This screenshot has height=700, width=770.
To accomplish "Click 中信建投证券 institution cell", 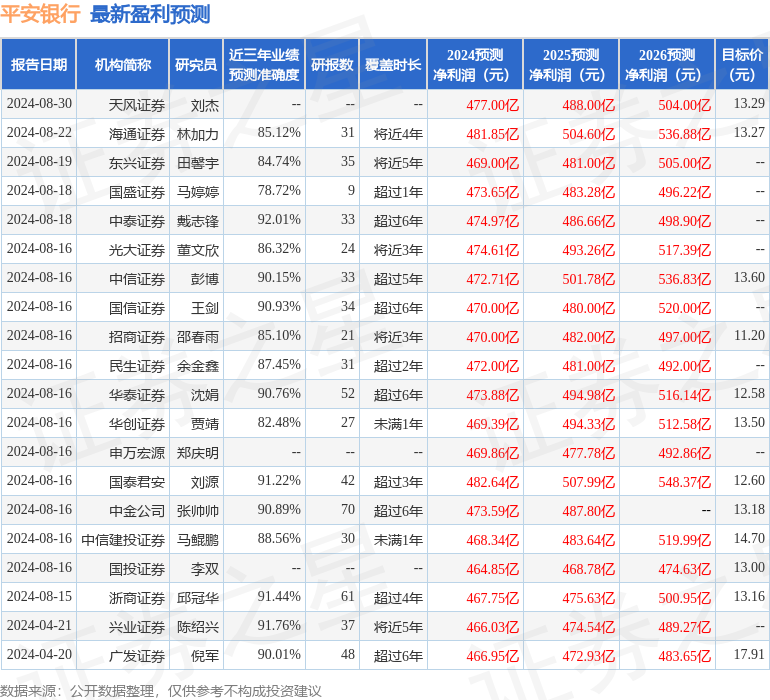I will pos(123,540).
